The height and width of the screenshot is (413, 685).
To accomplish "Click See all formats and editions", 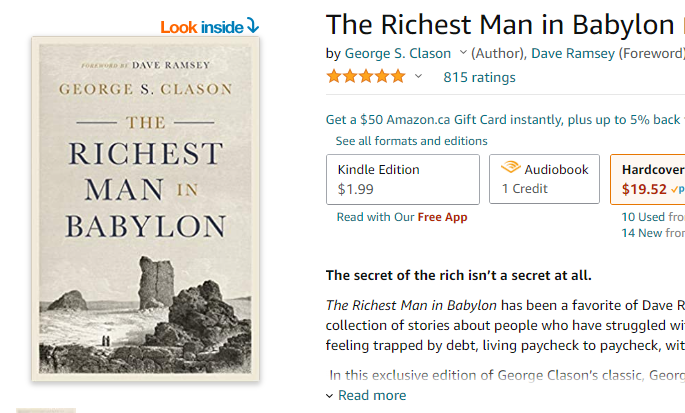I will [x=411, y=141].
